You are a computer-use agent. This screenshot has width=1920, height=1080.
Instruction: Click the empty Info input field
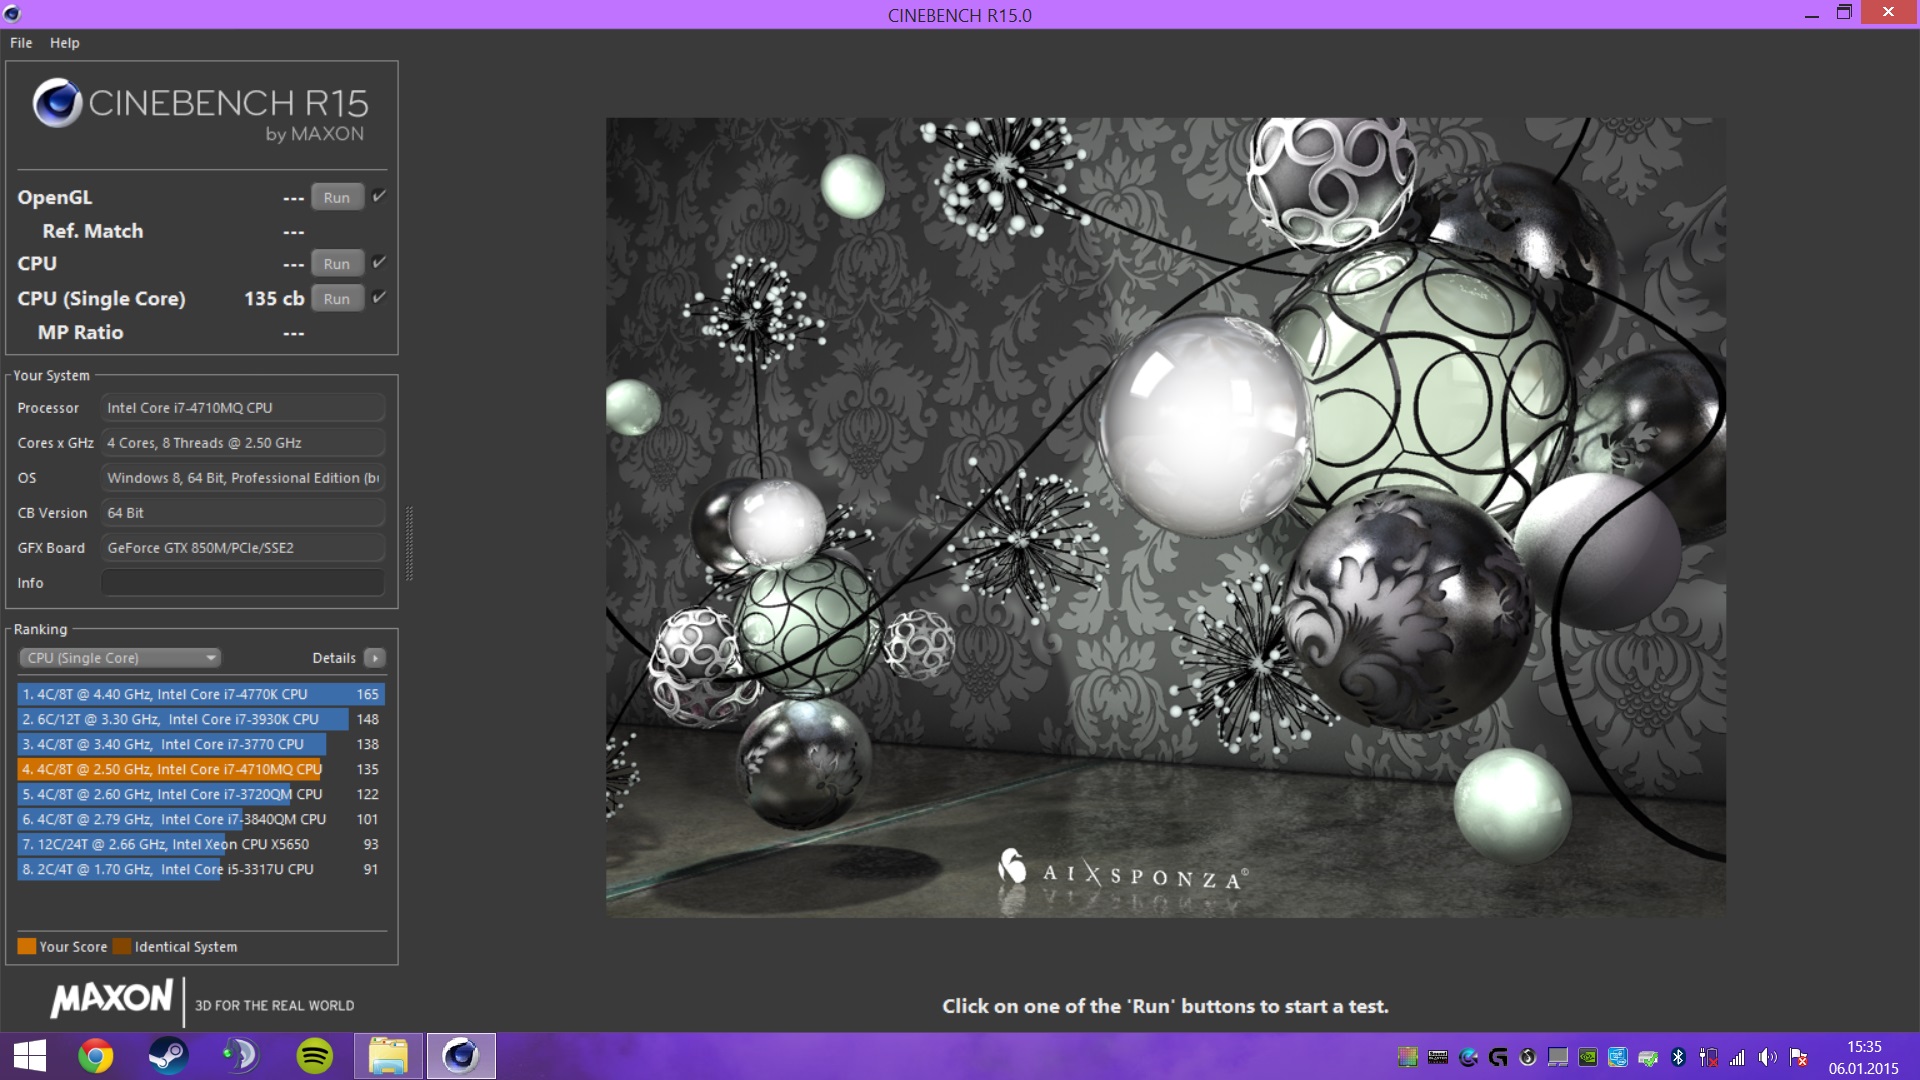pyautogui.click(x=243, y=583)
